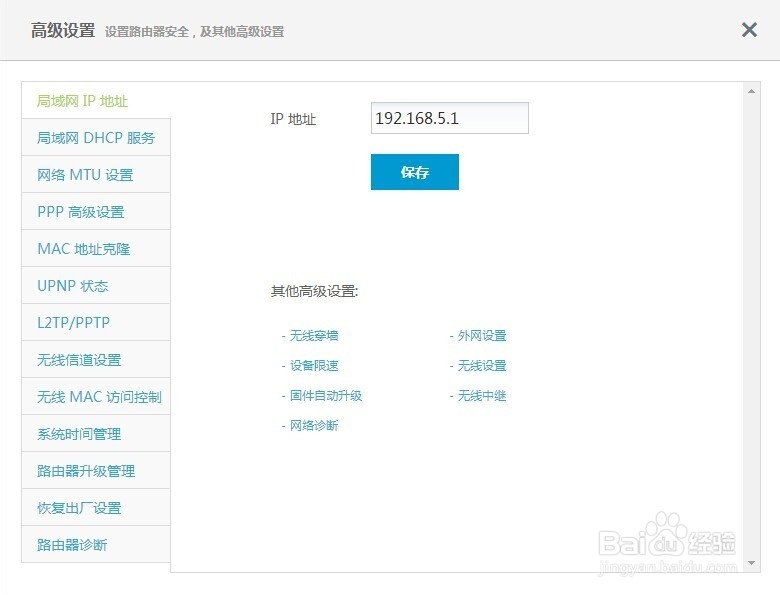Go to MAC 地址克隆 tab
The image size is (780, 595).
96,248
